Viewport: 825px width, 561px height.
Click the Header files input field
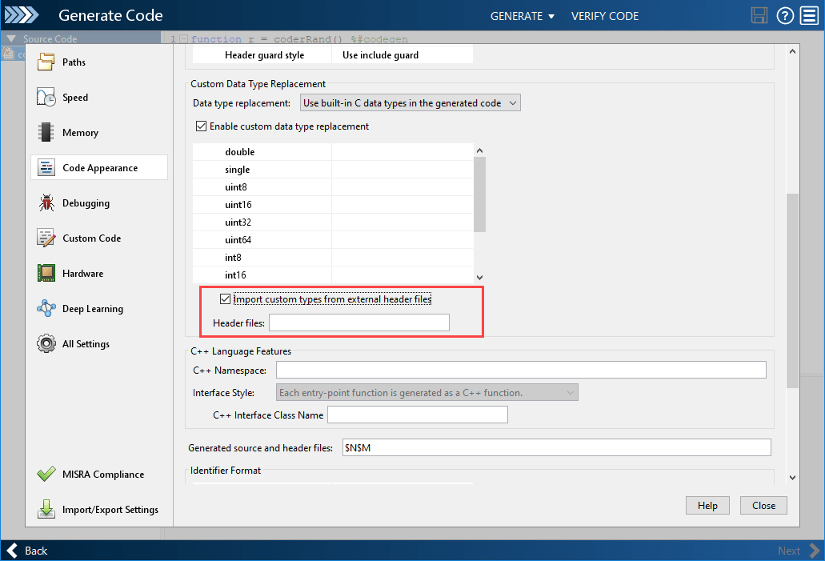tap(359, 323)
